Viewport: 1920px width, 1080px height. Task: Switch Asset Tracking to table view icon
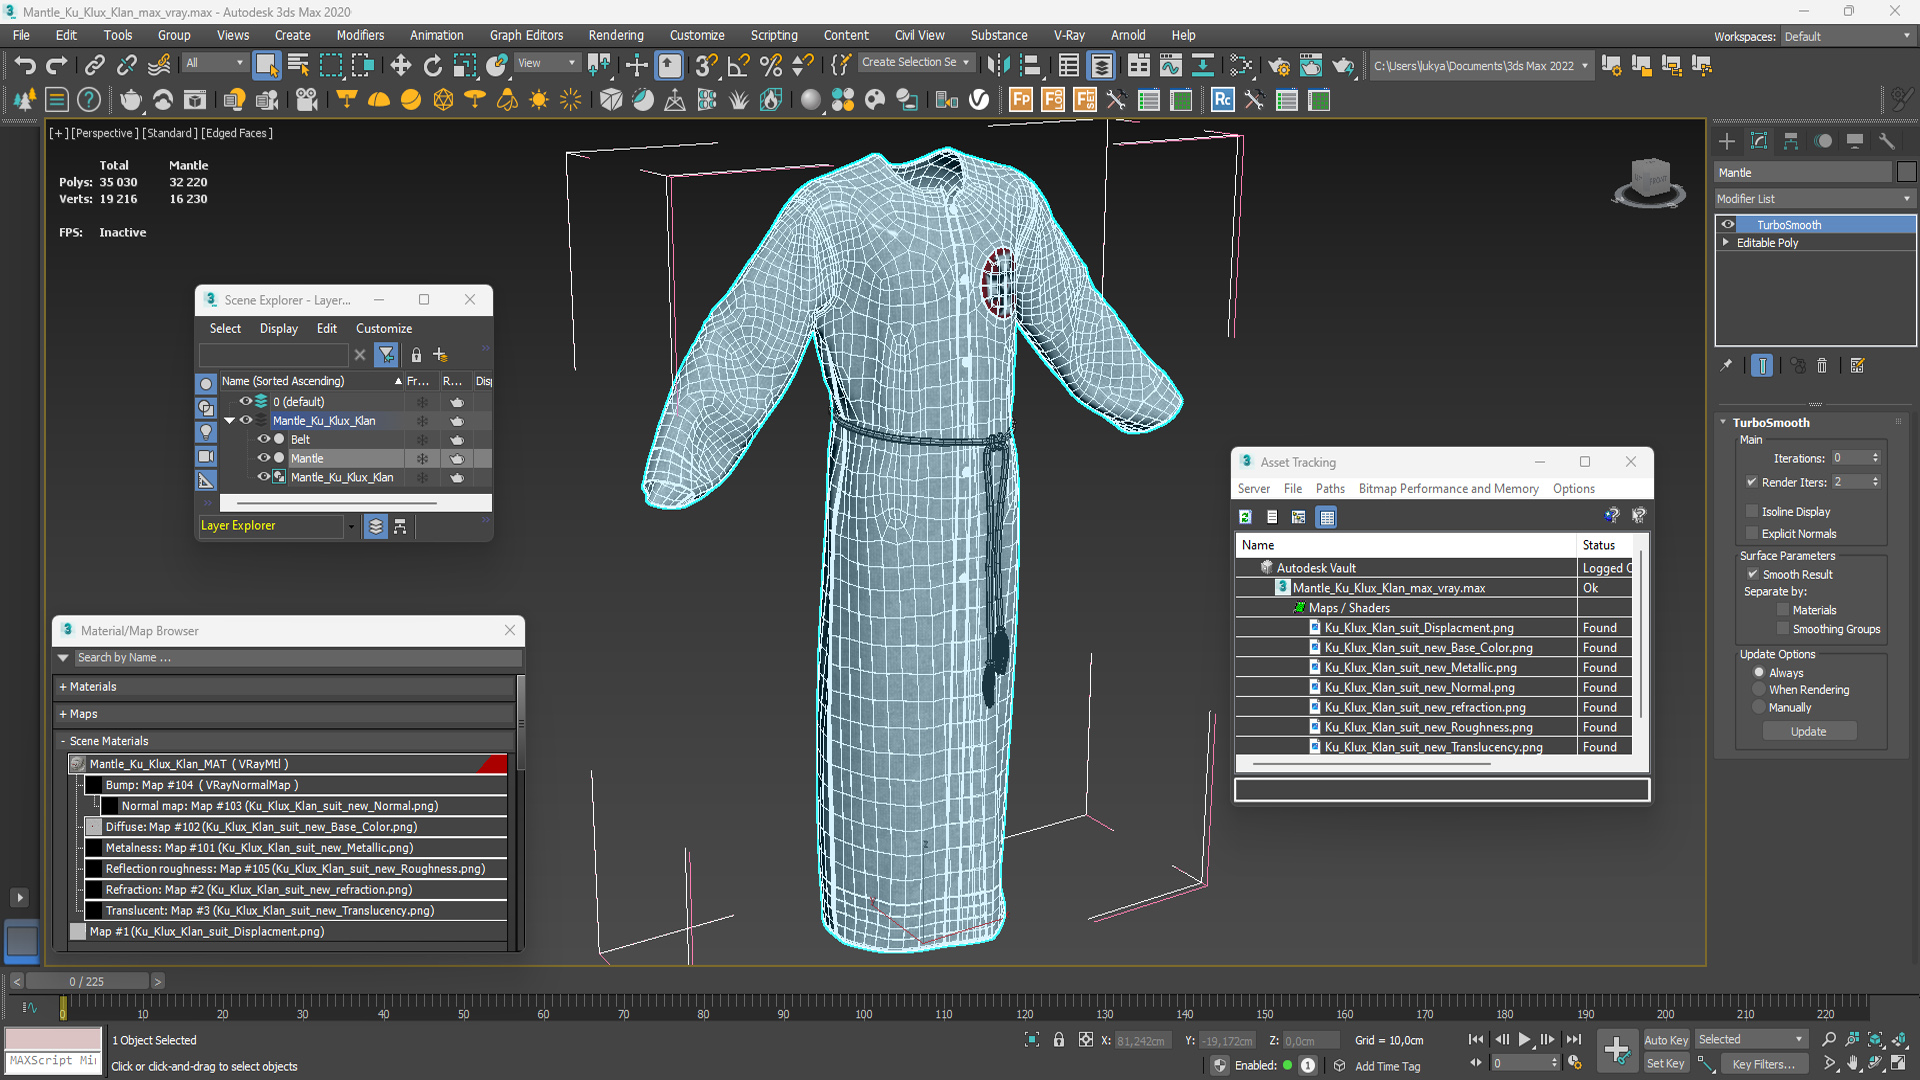[x=1327, y=517]
